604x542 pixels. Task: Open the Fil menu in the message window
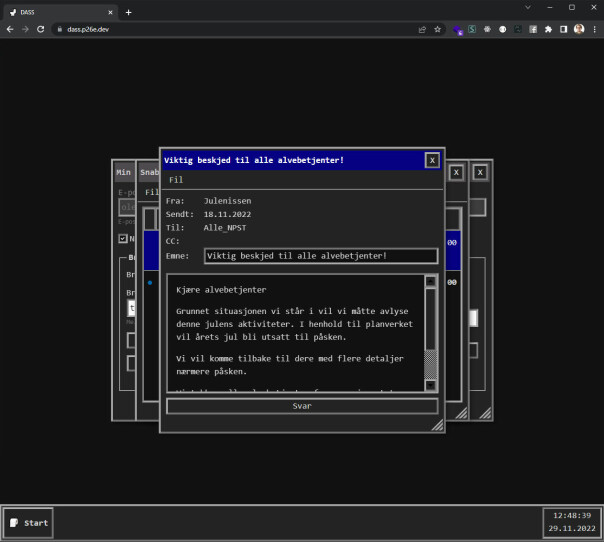coord(176,180)
